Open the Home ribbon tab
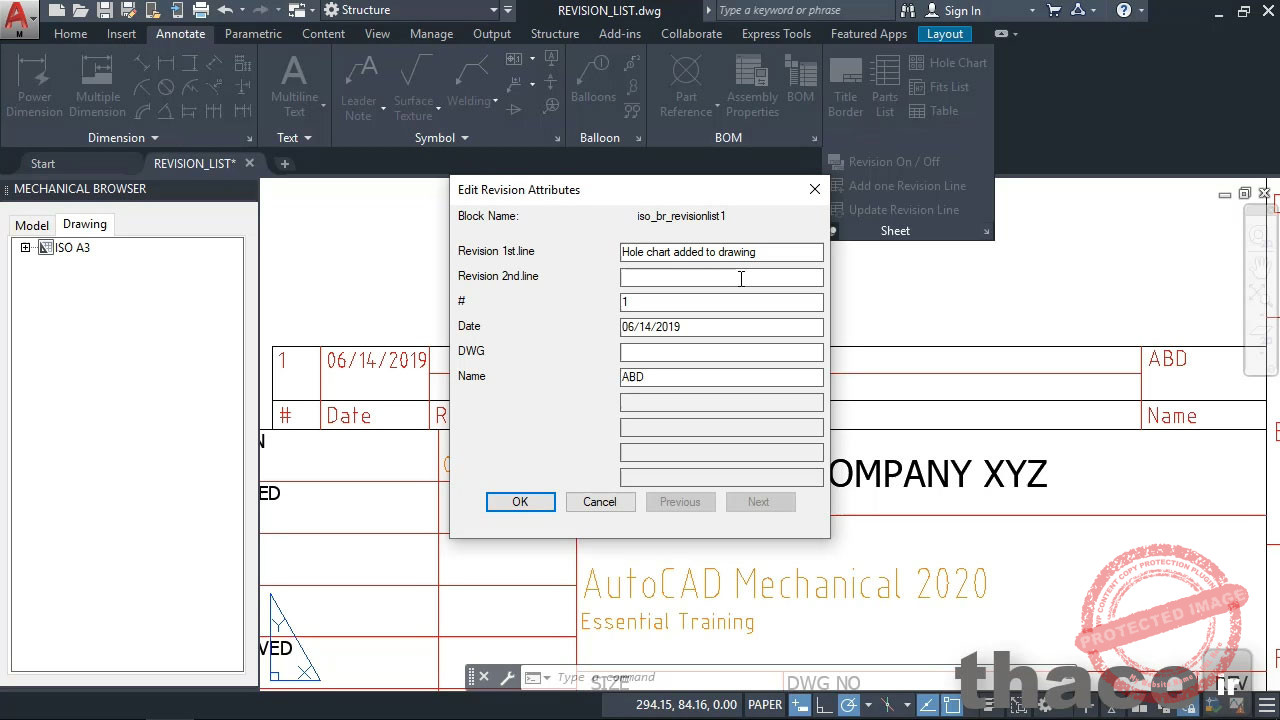 [70, 33]
